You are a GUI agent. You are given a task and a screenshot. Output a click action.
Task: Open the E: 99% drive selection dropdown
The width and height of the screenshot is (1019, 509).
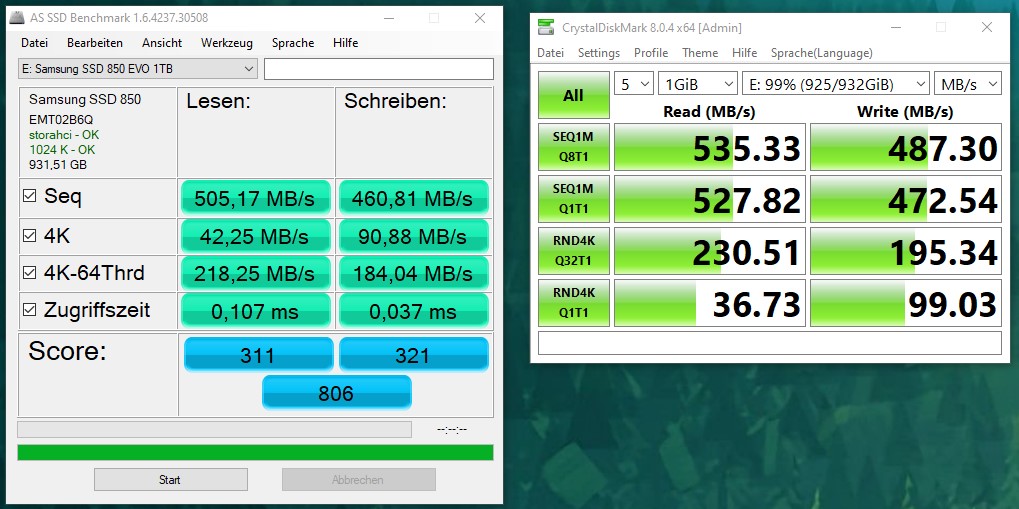836,83
